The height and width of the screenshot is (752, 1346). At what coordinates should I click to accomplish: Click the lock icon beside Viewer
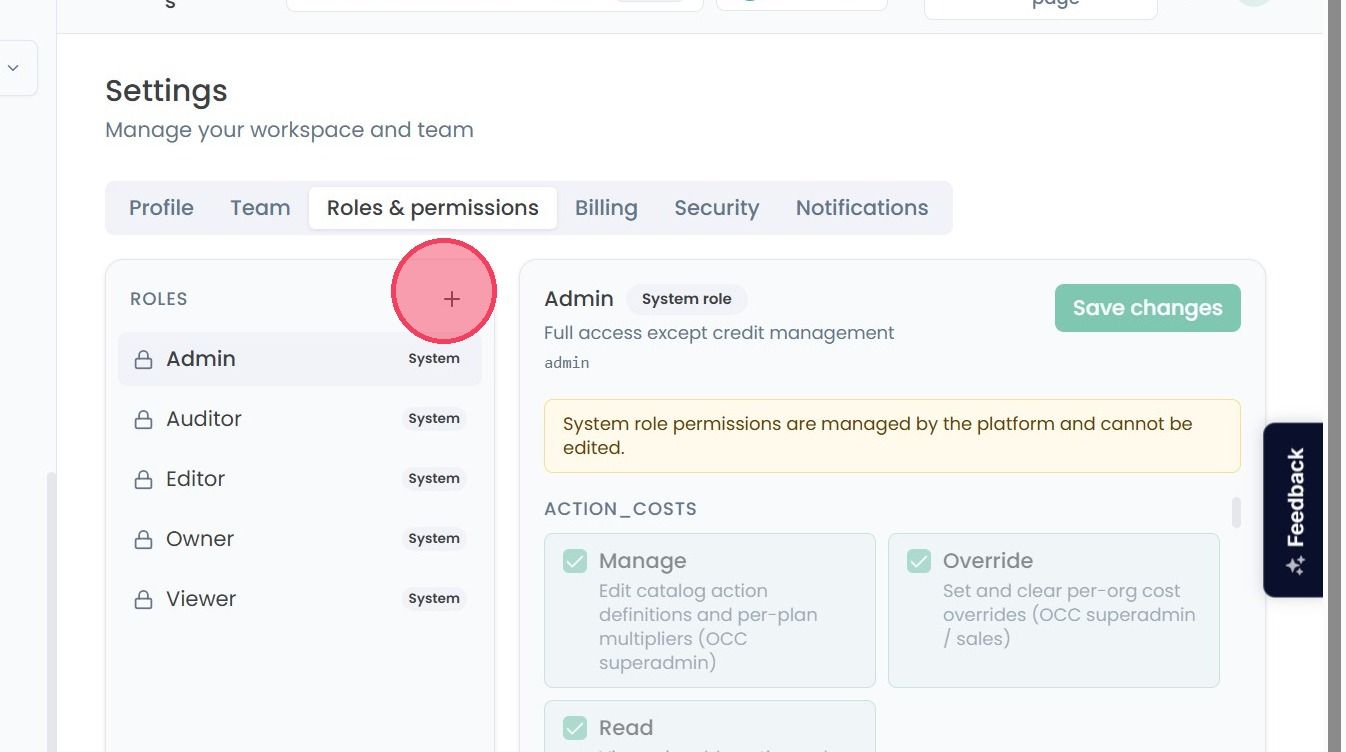click(144, 599)
